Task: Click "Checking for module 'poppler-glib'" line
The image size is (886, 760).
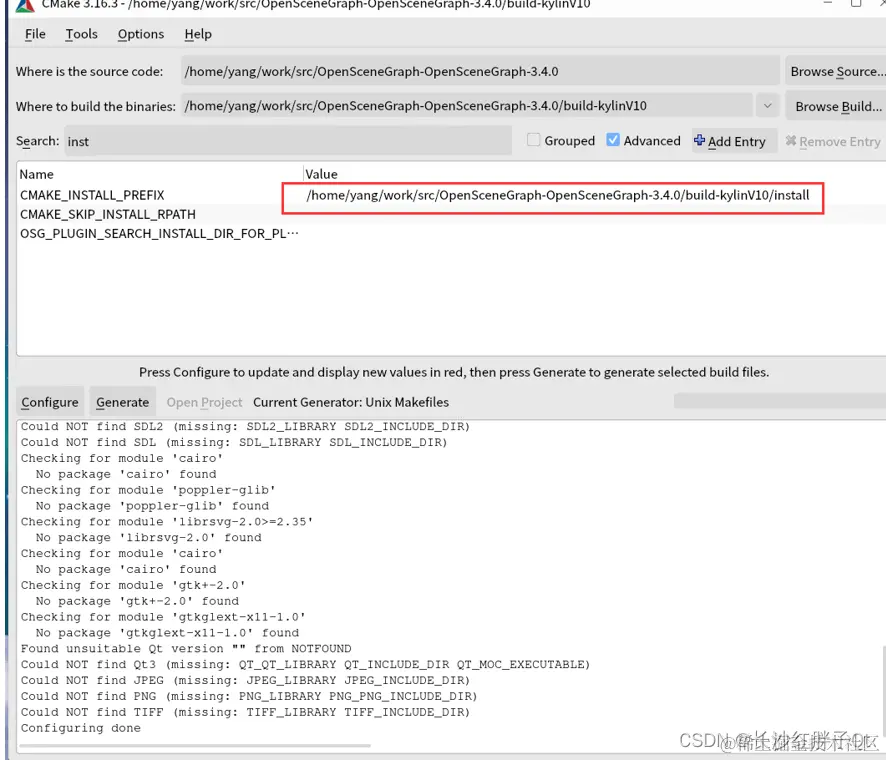Action: coord(148,490)
